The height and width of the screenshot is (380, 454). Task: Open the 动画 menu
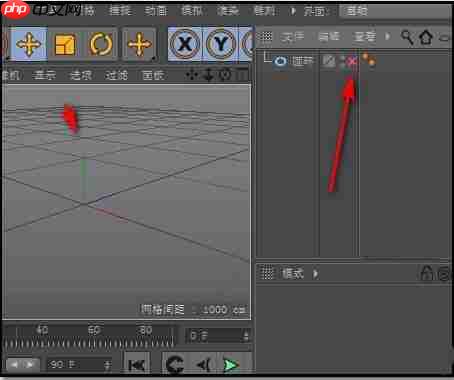pos(156,11)
